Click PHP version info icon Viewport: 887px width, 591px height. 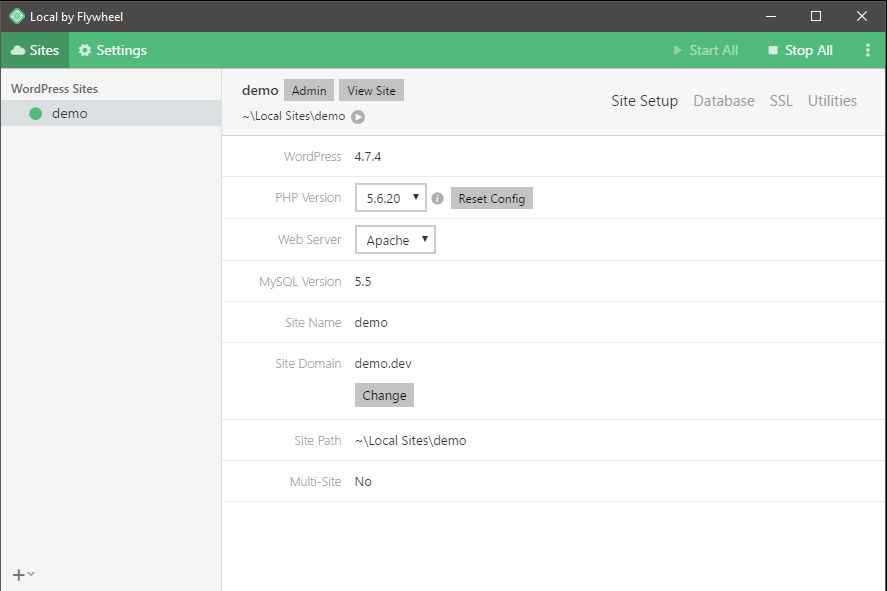coord(437,199)
